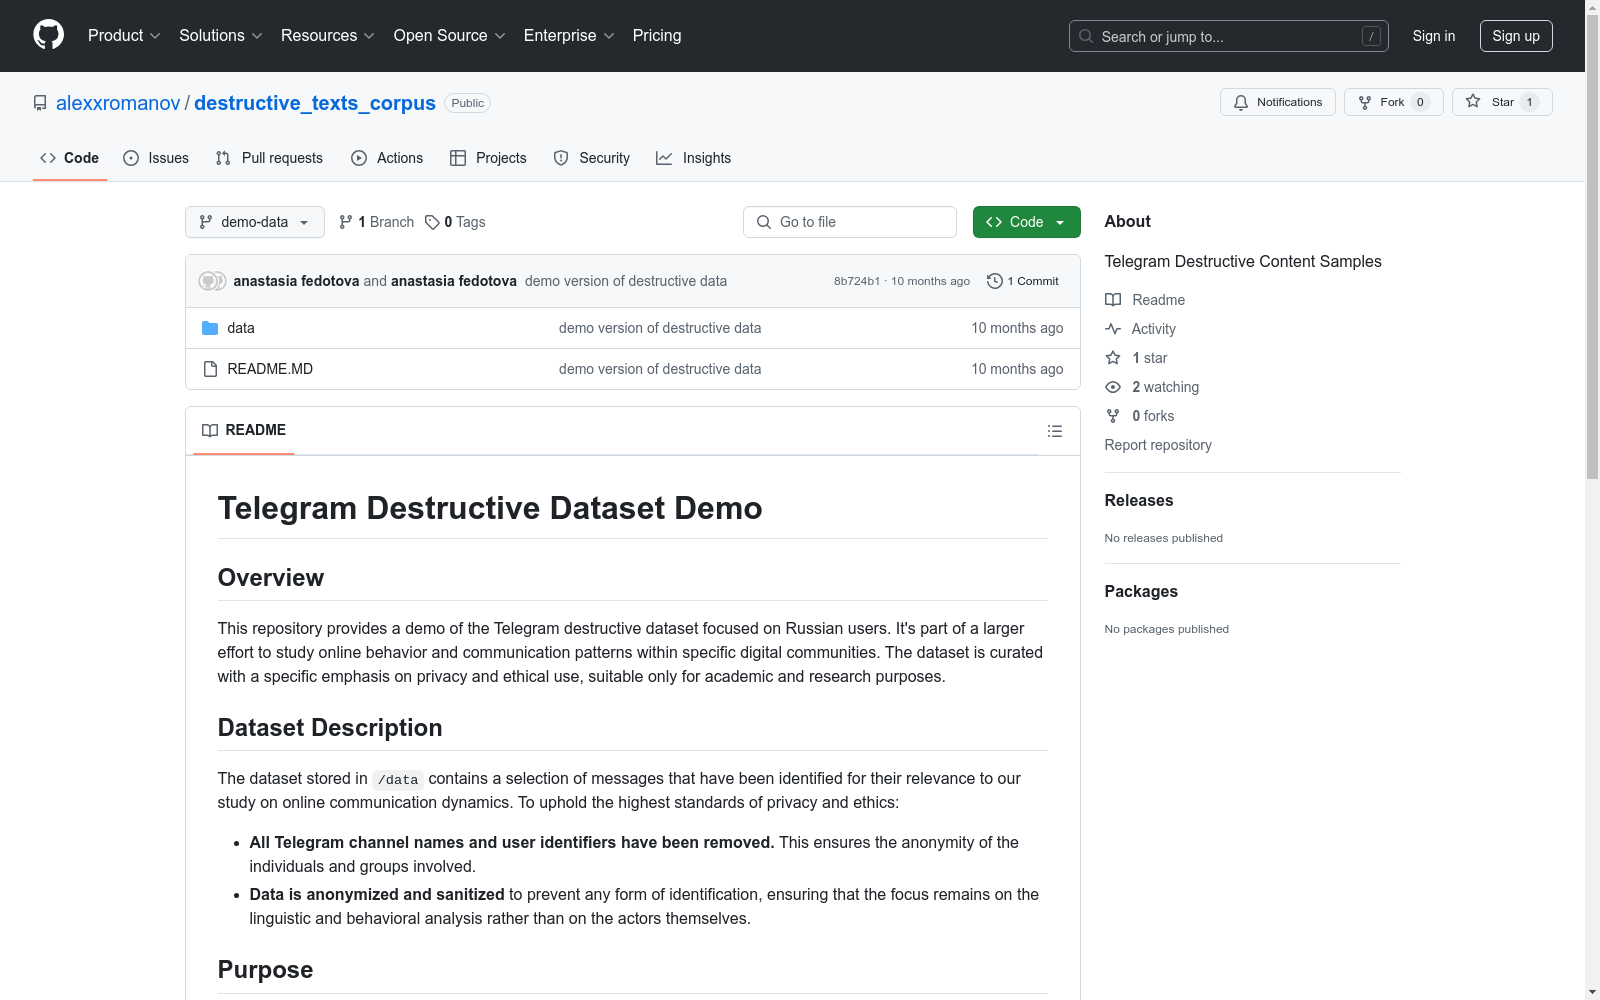Open the README.MD file
Viewport: 1600px width, 1000px height.
[x=270, y=369]
